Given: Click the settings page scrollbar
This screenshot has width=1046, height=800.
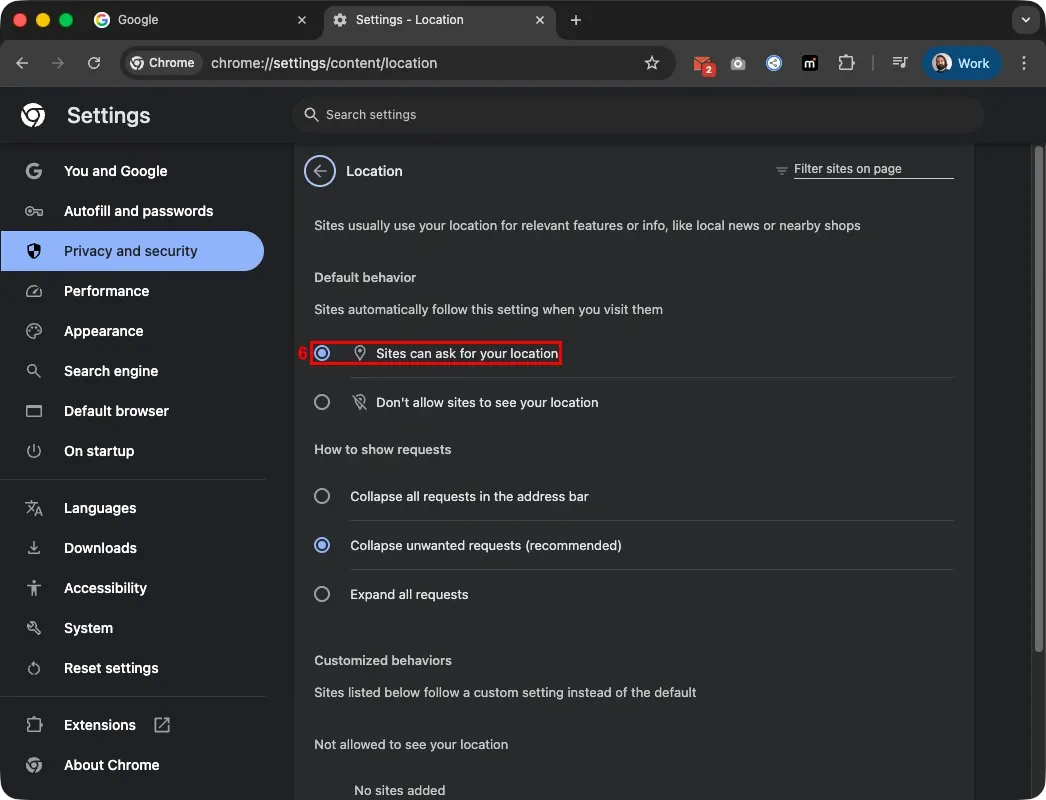Looking at the screenshot, I should coord(1038,399).
